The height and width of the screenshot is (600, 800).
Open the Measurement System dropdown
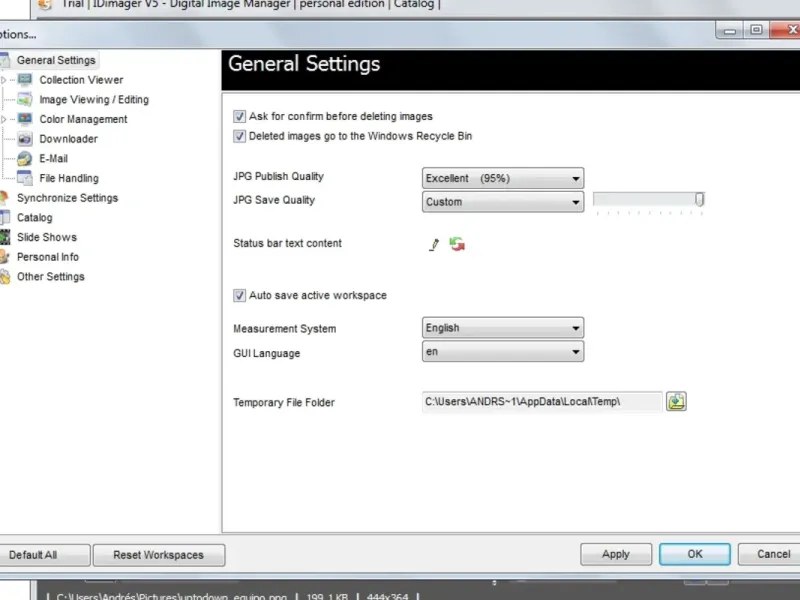[x=503, y=328]
